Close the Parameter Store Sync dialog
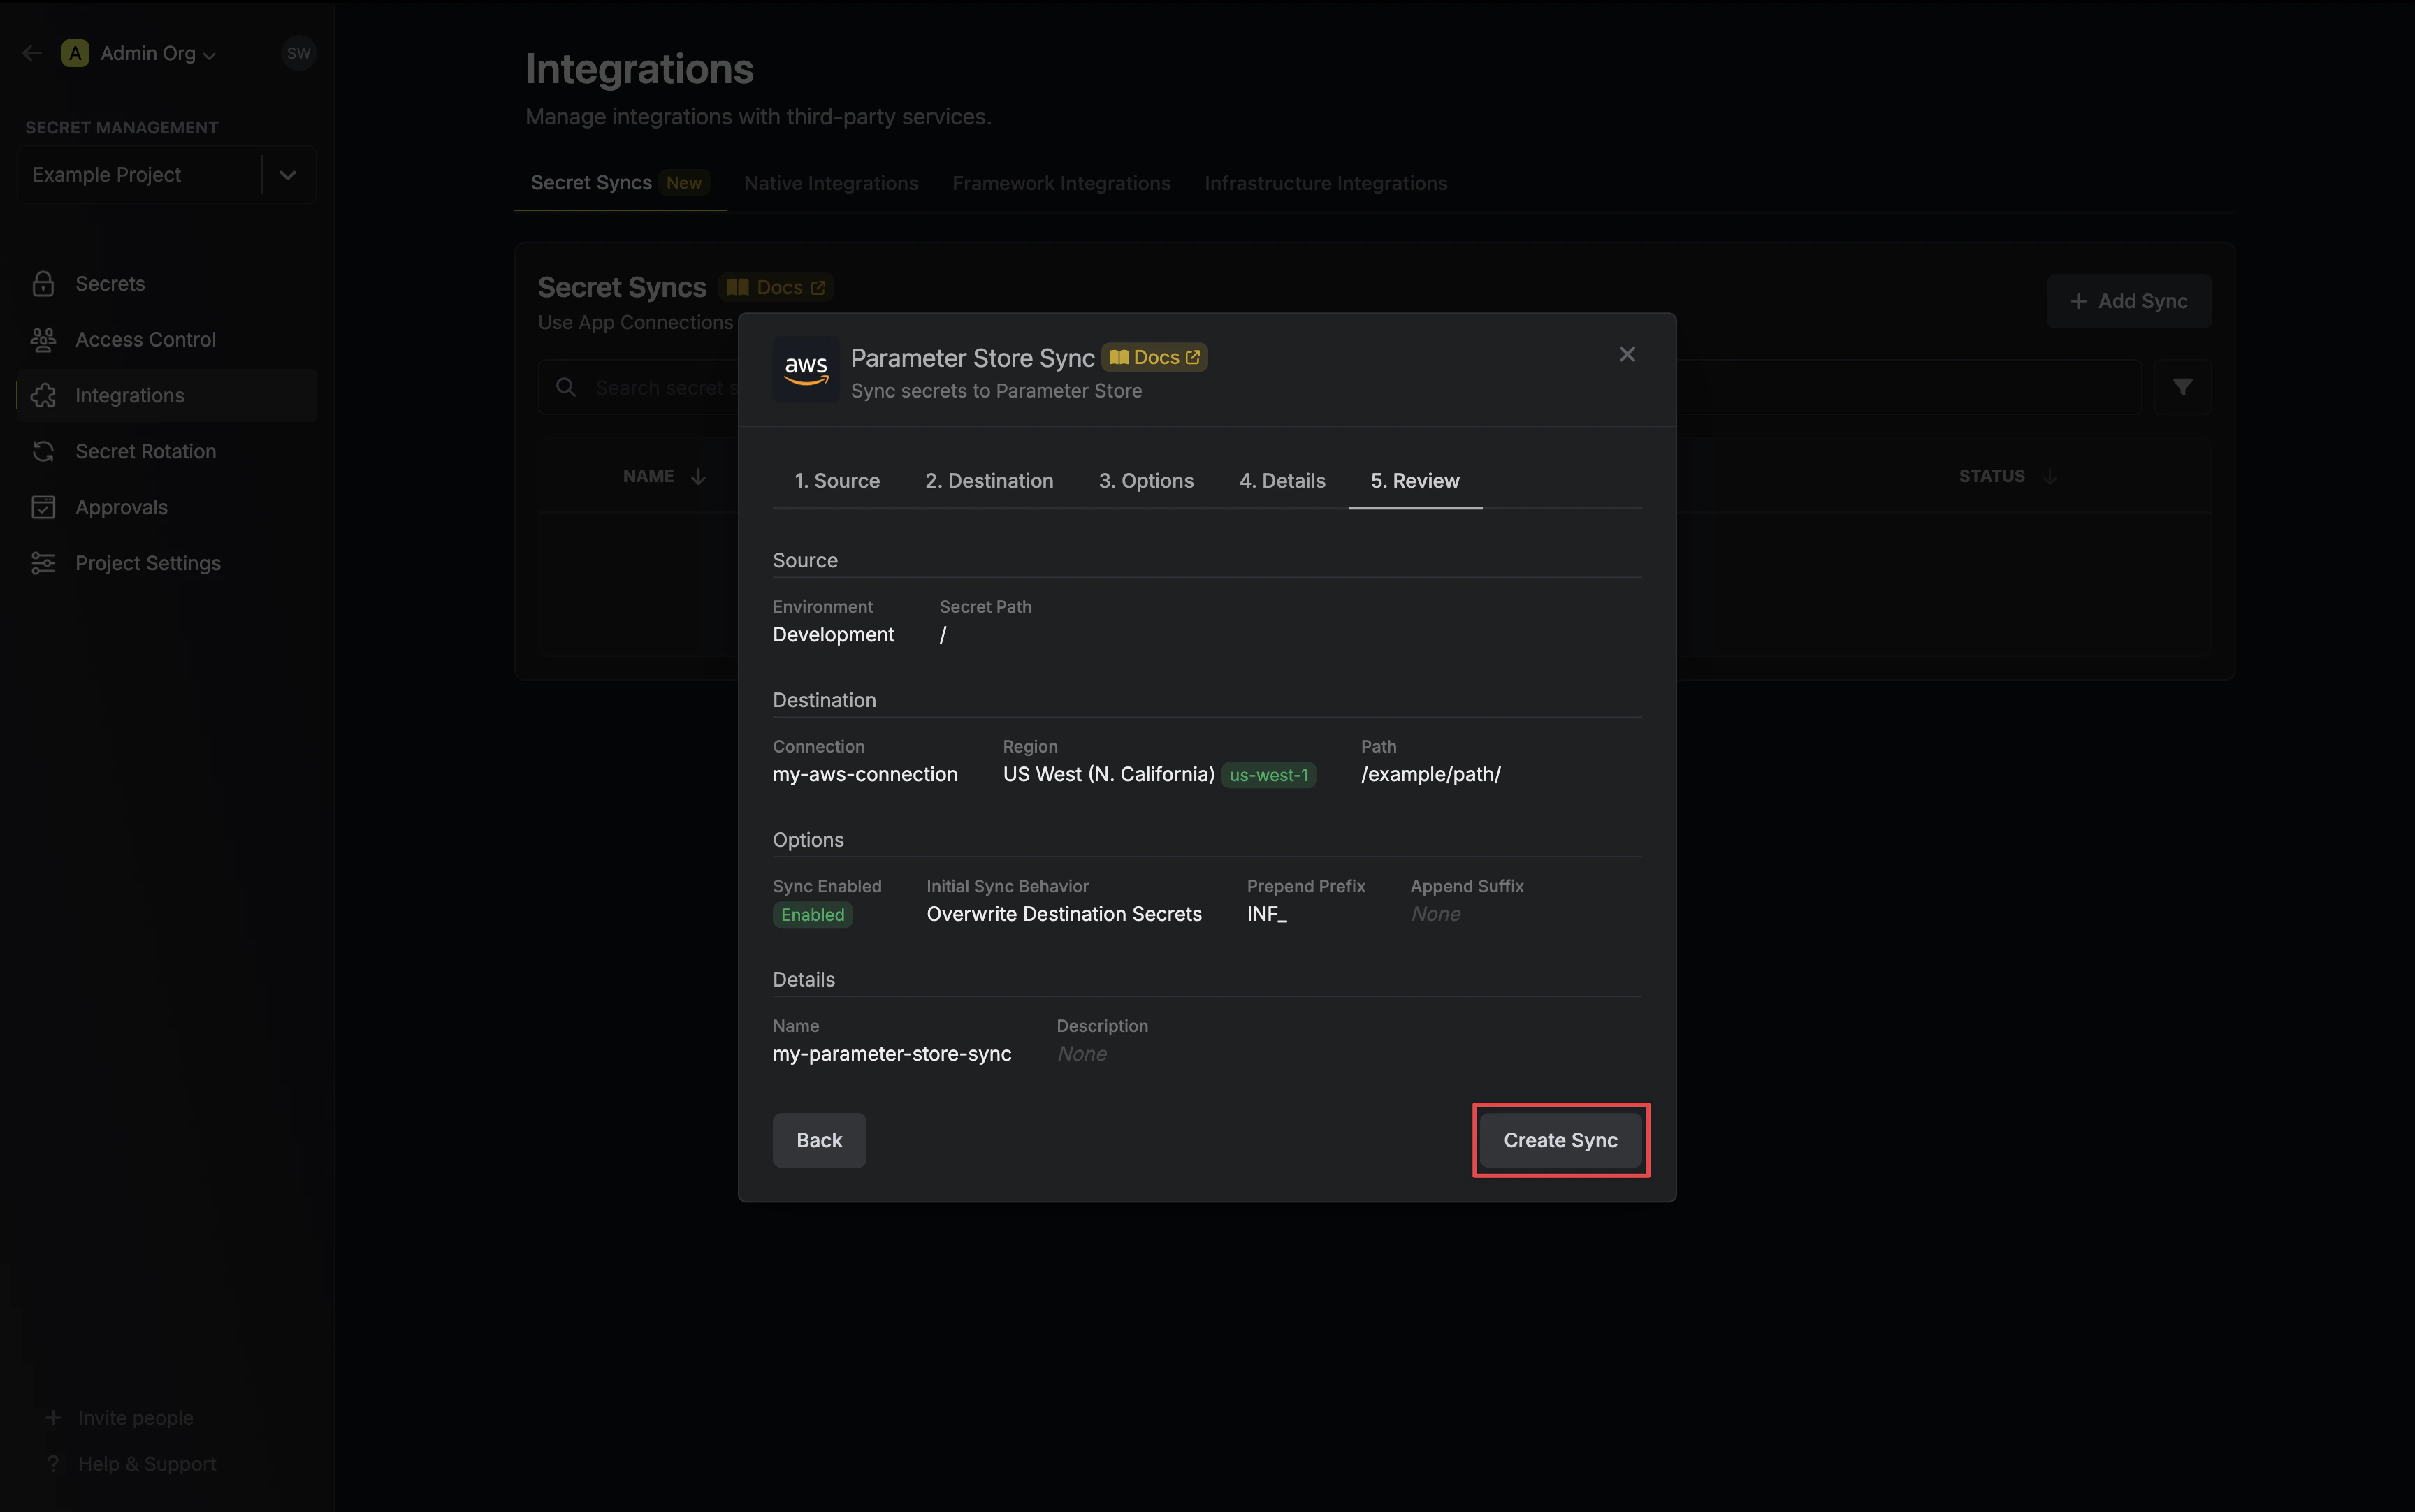The width and height of the screenshot is (2415, 1512). [x=1627, y=354]
